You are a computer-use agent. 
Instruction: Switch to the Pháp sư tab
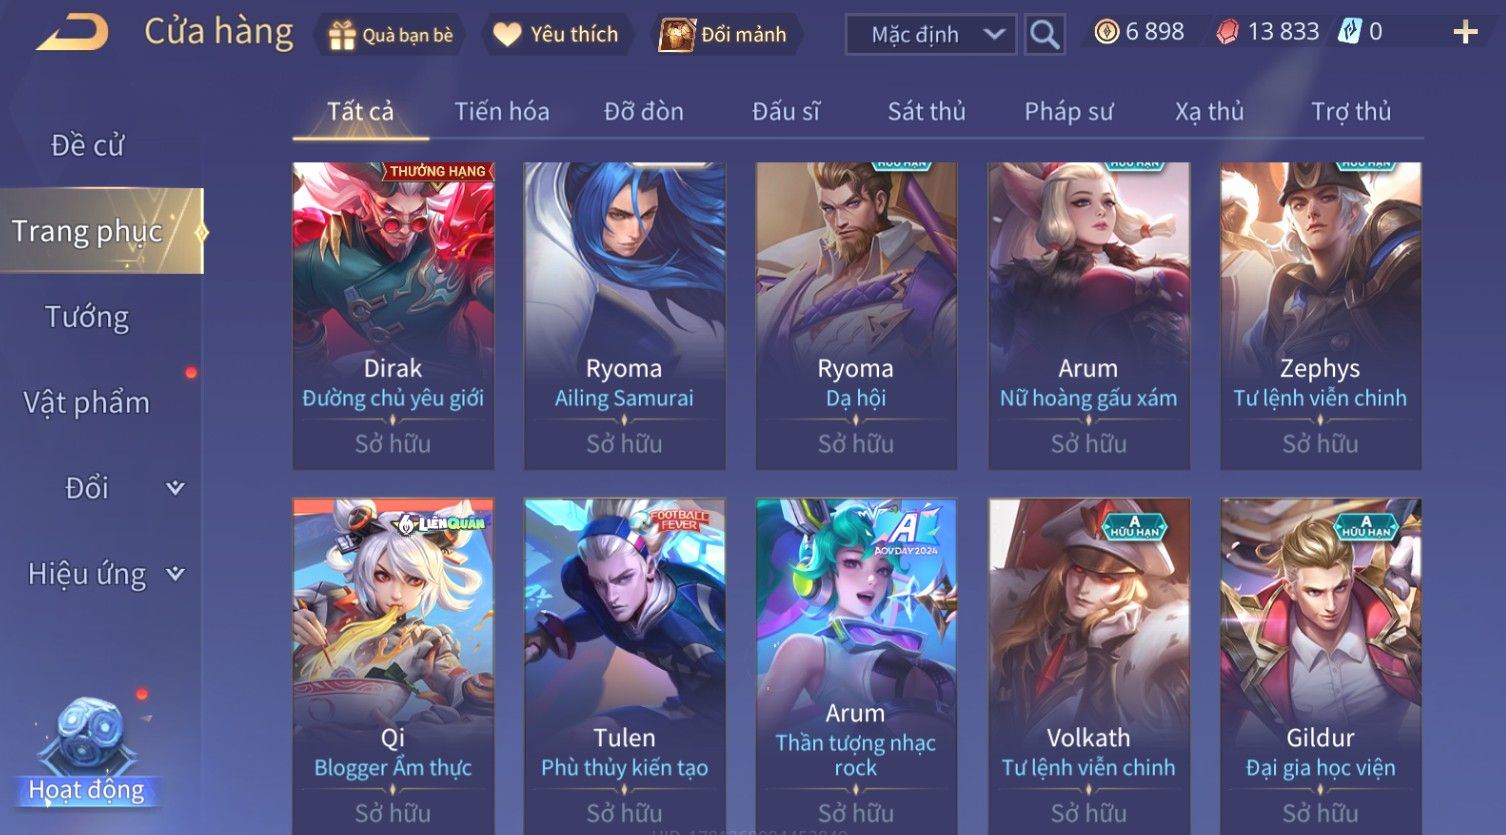click(x=1068, y=111)
